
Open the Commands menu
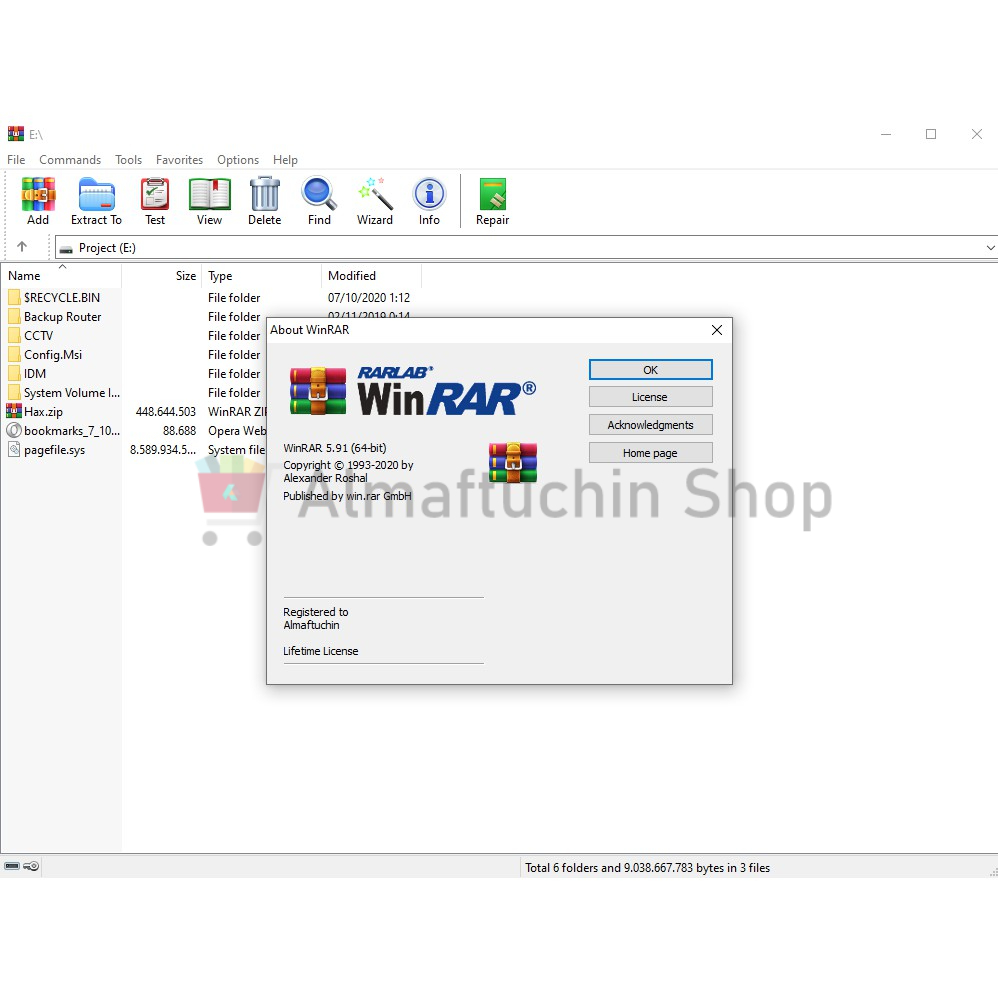click(70, 160)
